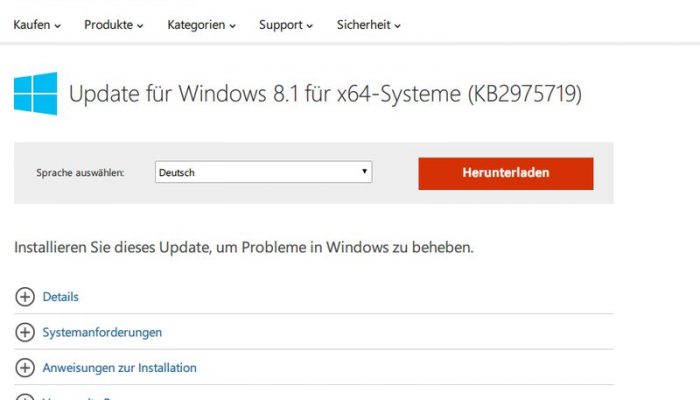The height and width of the screenshot is (400, 700).
Task: Open the Details section link
Action: click(x=60, y=297)
